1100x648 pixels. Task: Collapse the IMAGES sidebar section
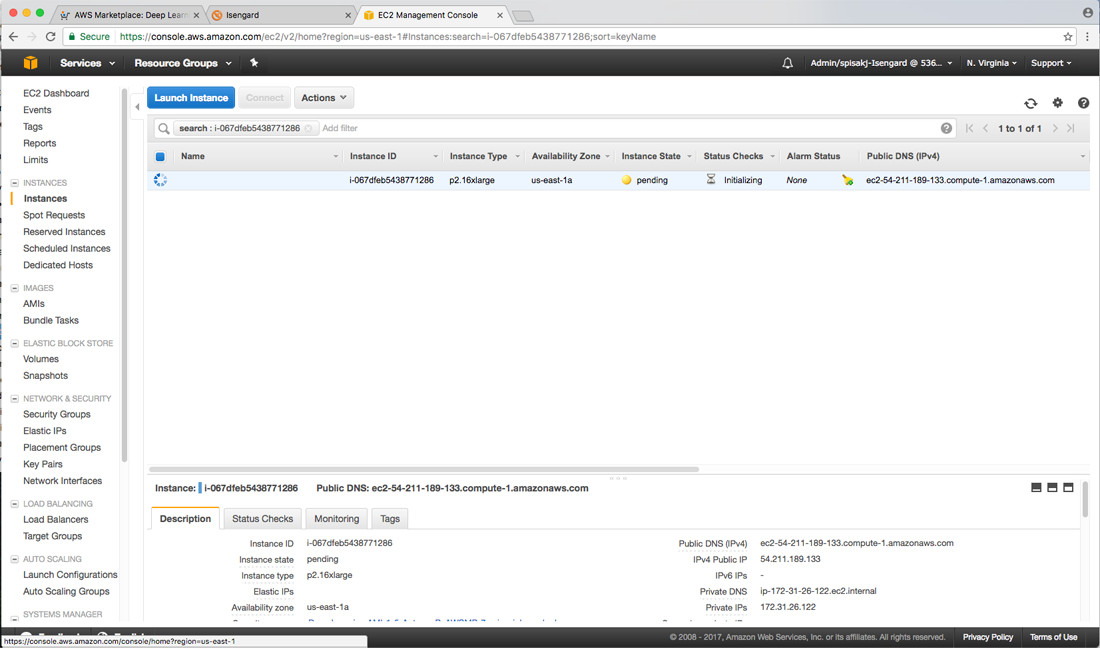(x=15, y=288)
